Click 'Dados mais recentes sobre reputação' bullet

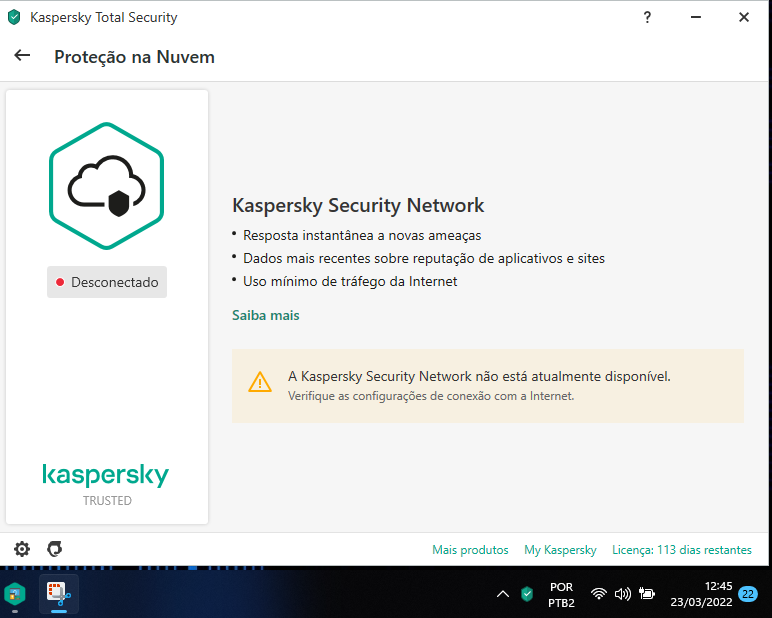coord(423,259)
